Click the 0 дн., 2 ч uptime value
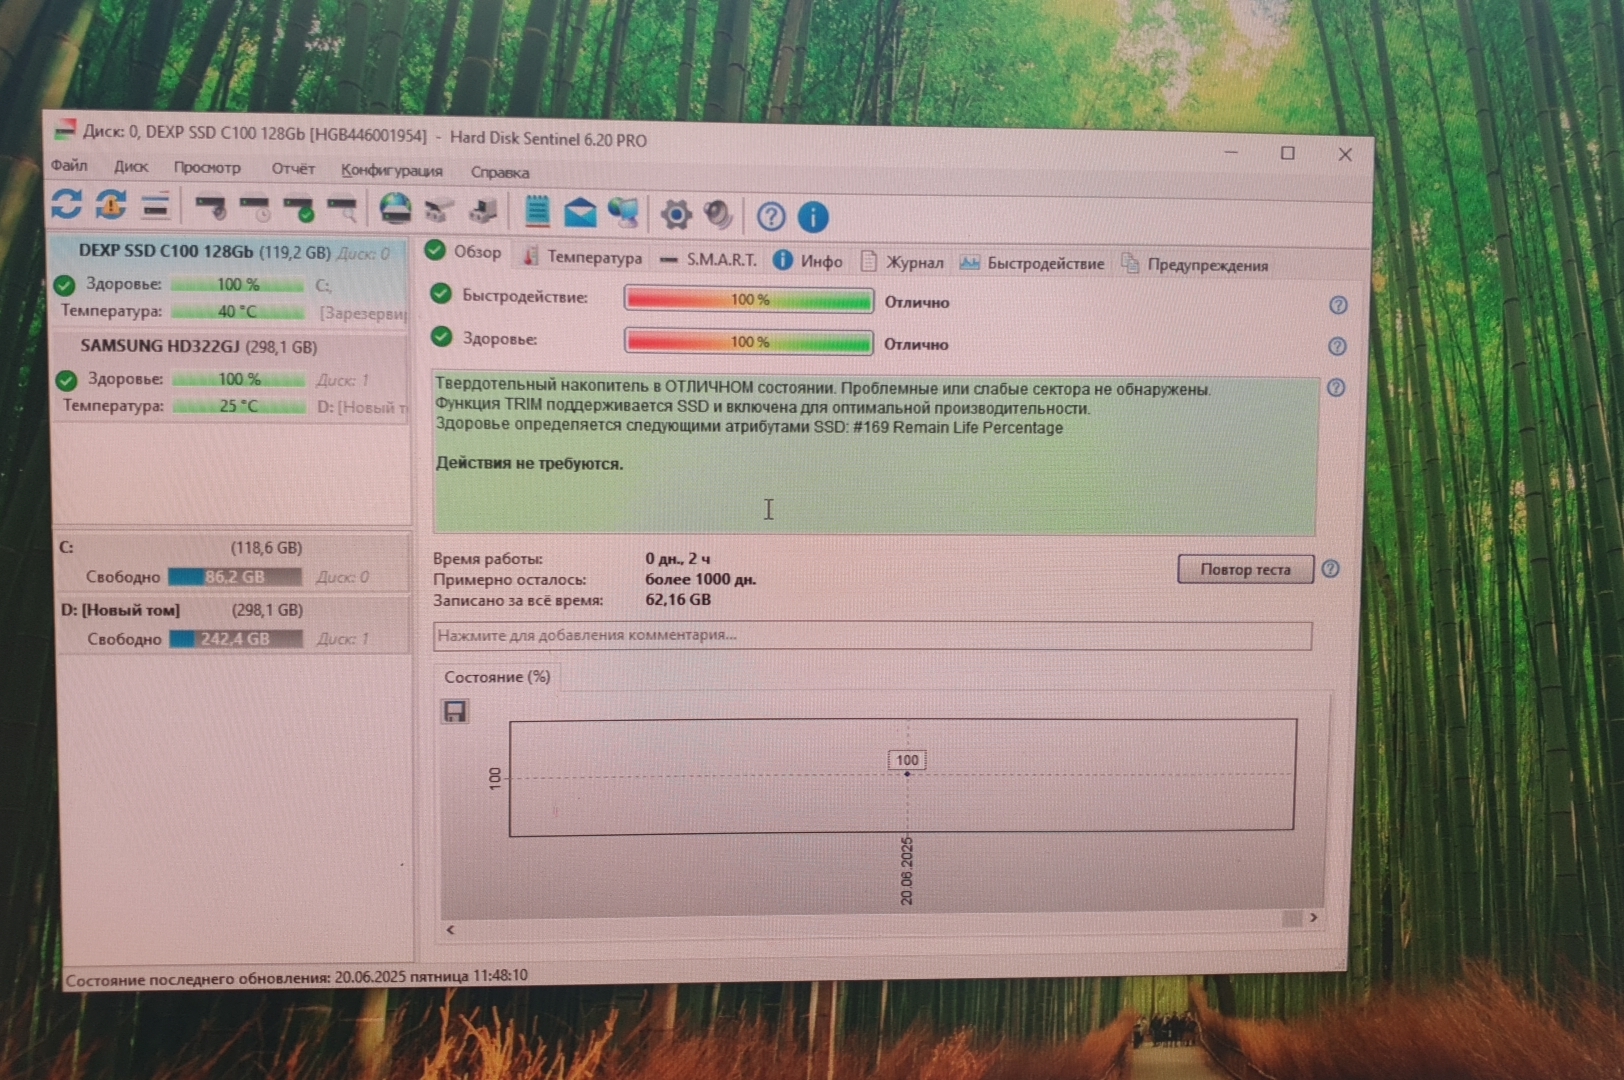The height and width of the screenshot is (1080, 1624). [x=677, y=558]
